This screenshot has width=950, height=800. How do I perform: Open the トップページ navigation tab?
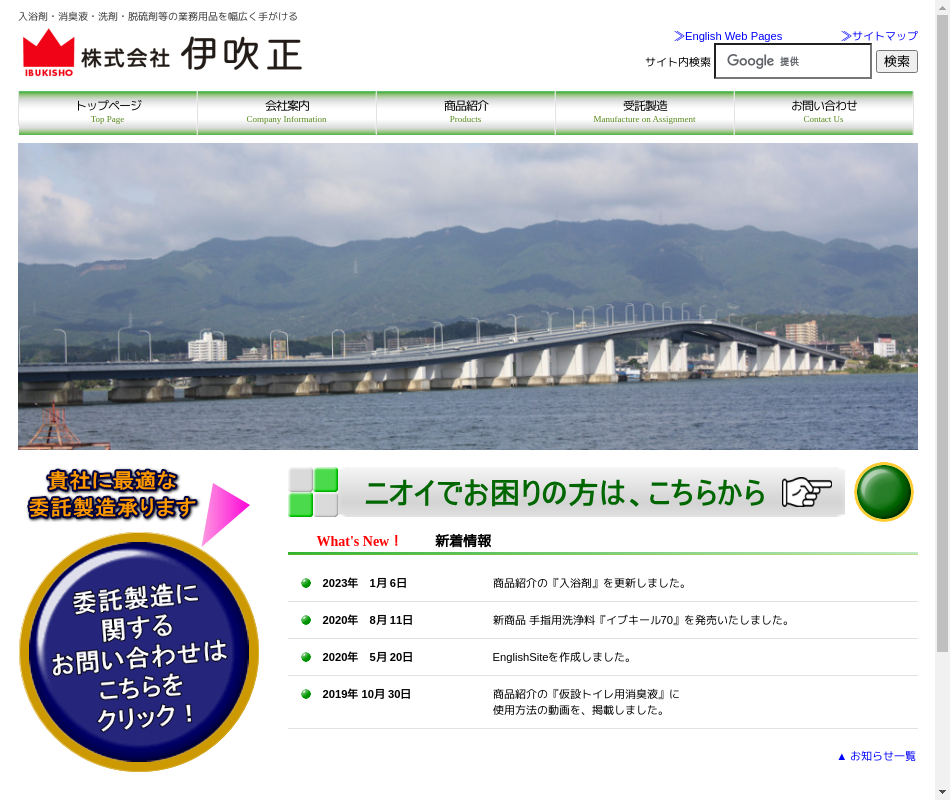108,112
